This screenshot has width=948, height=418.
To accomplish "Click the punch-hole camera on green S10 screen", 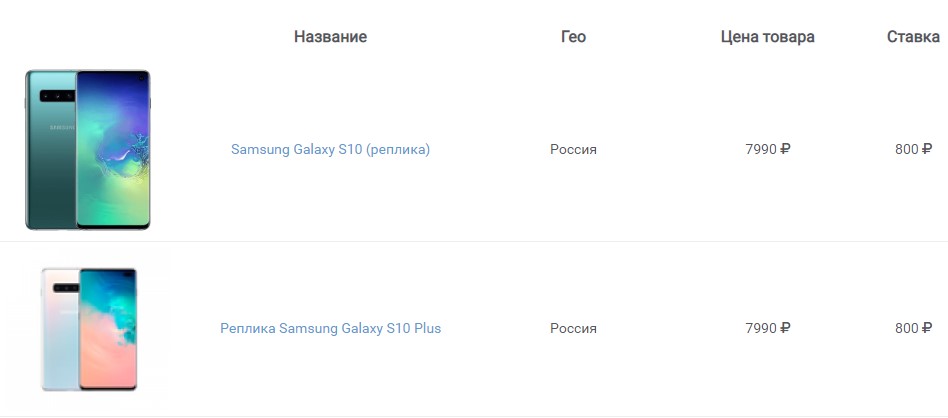I will (x=141, y=78).
